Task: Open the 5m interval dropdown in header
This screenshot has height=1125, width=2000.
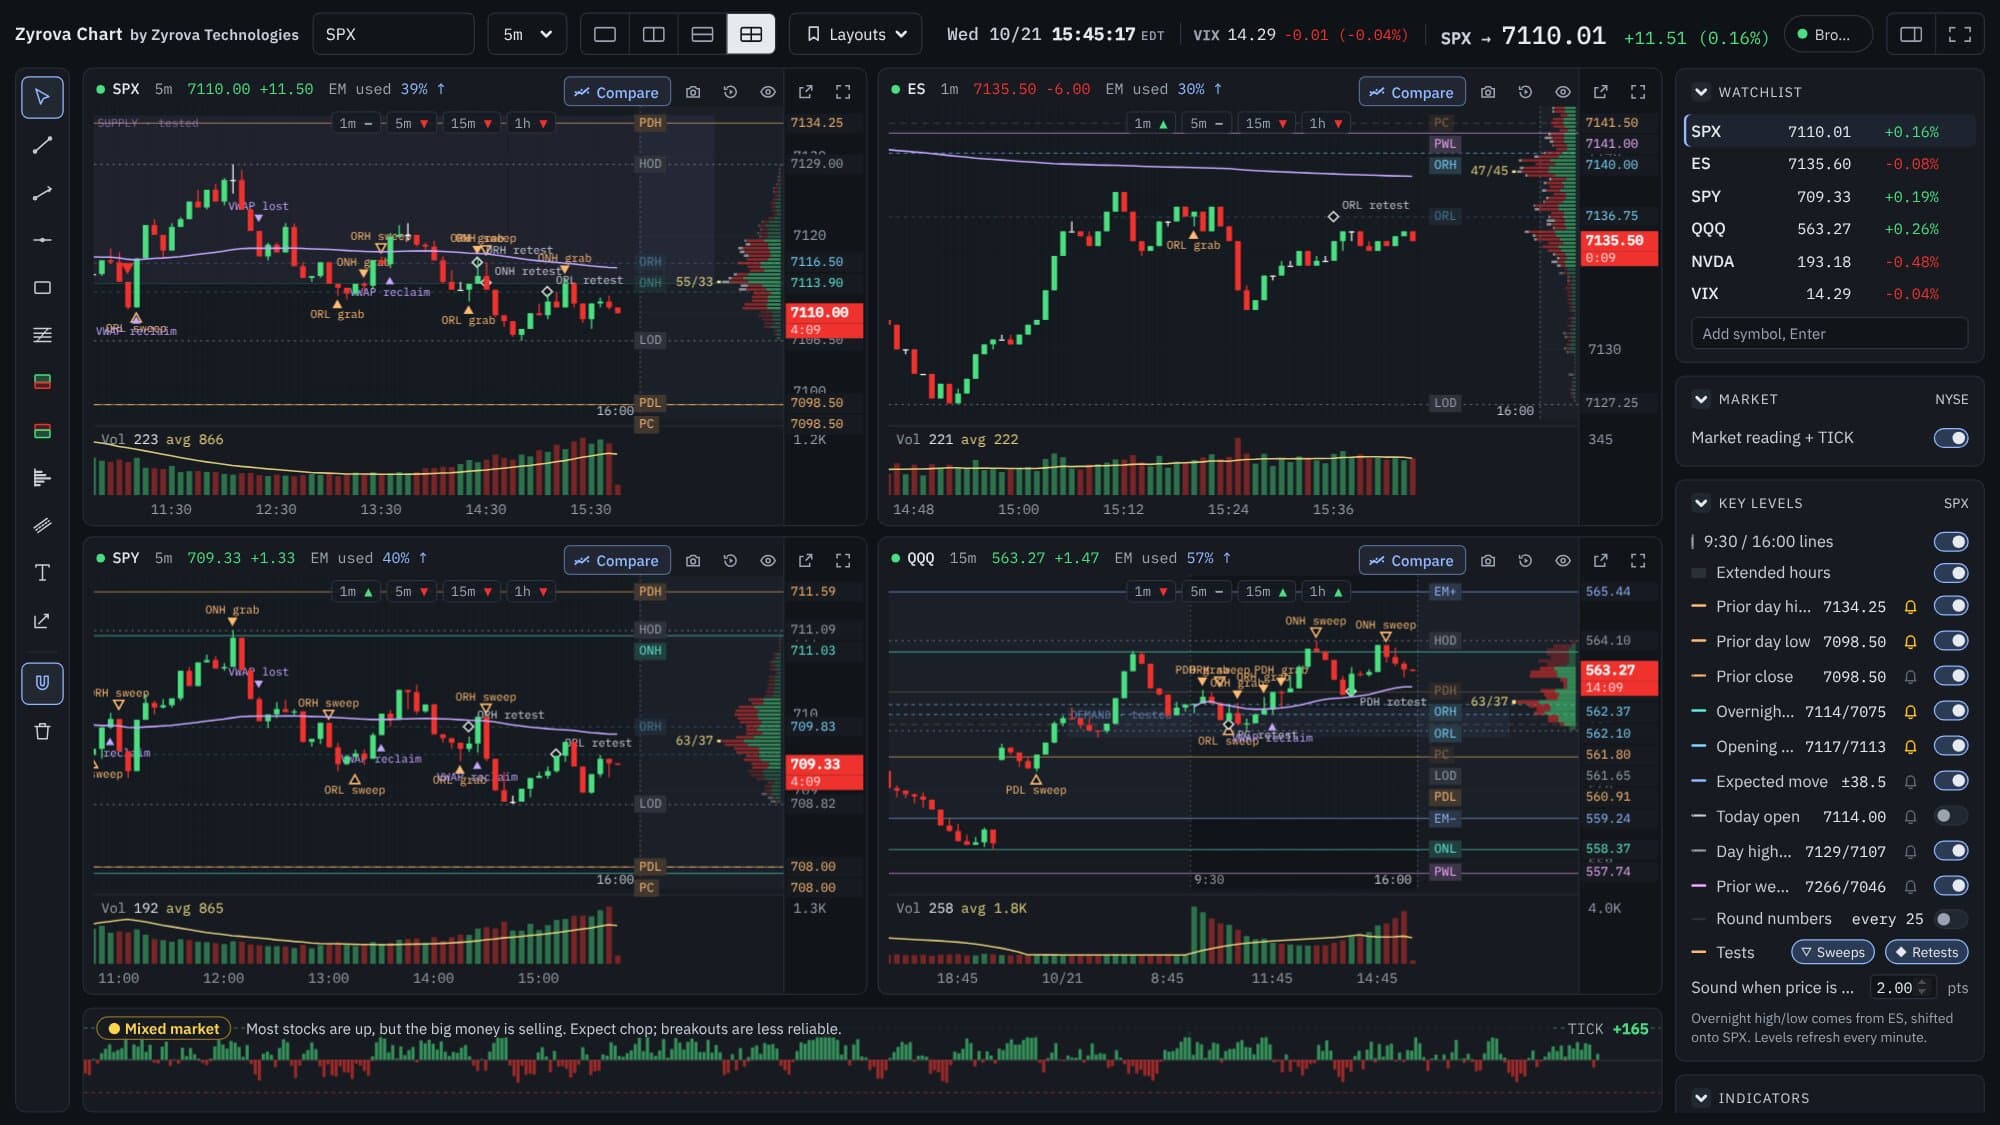Action: [x=527, y=34]
